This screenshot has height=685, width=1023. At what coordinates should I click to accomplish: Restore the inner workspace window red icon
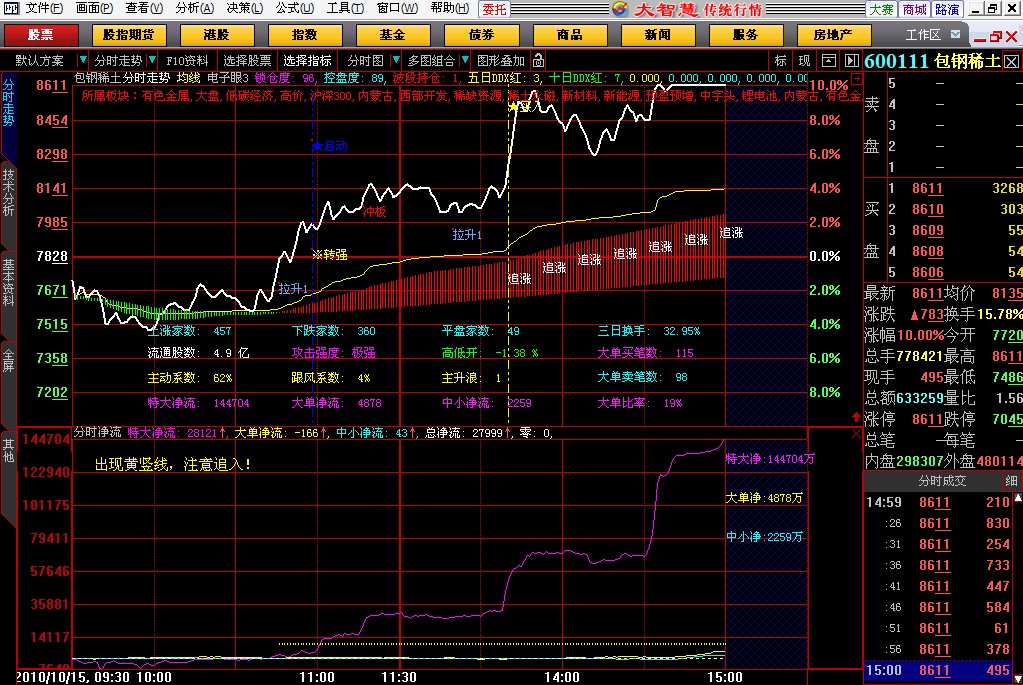coord(995,37)
